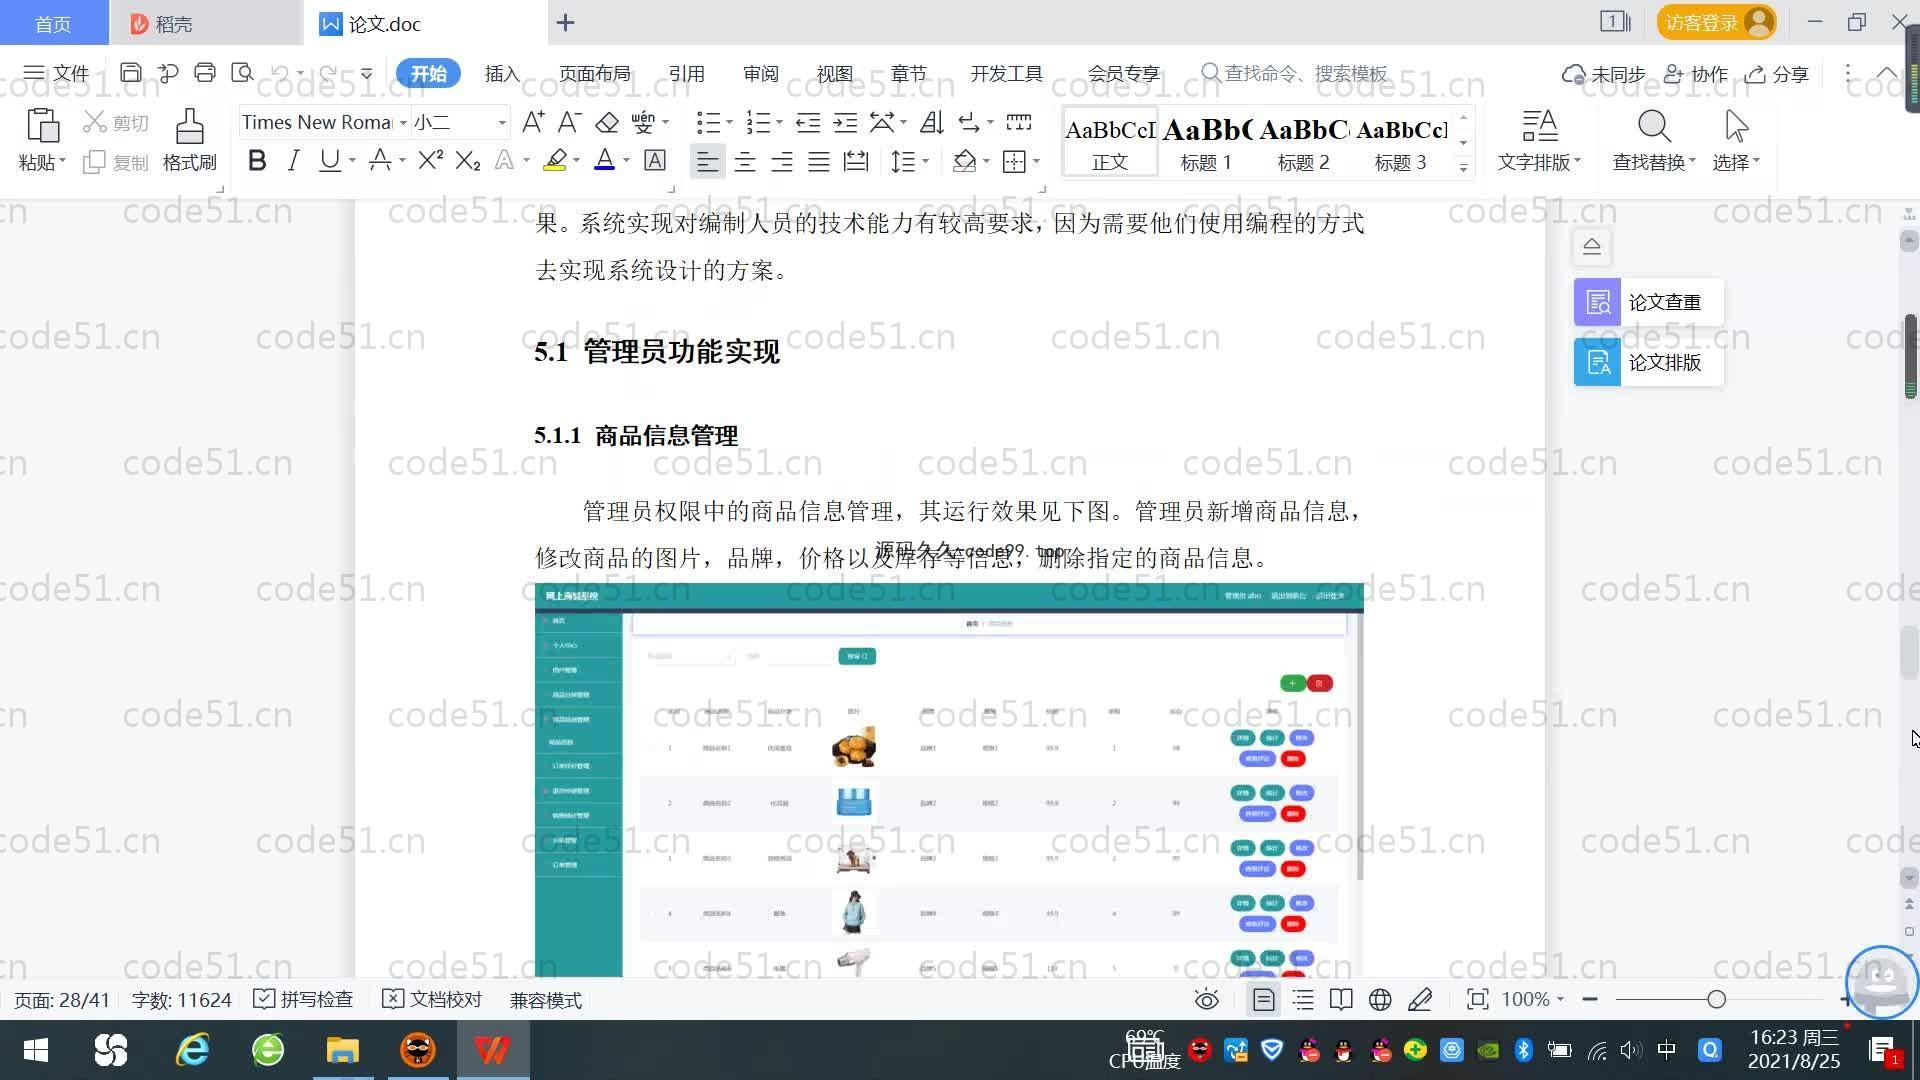Click the search commands input field
Image resolution: width=1920 pixels, height=1080 pixels.
point(1295,73)
